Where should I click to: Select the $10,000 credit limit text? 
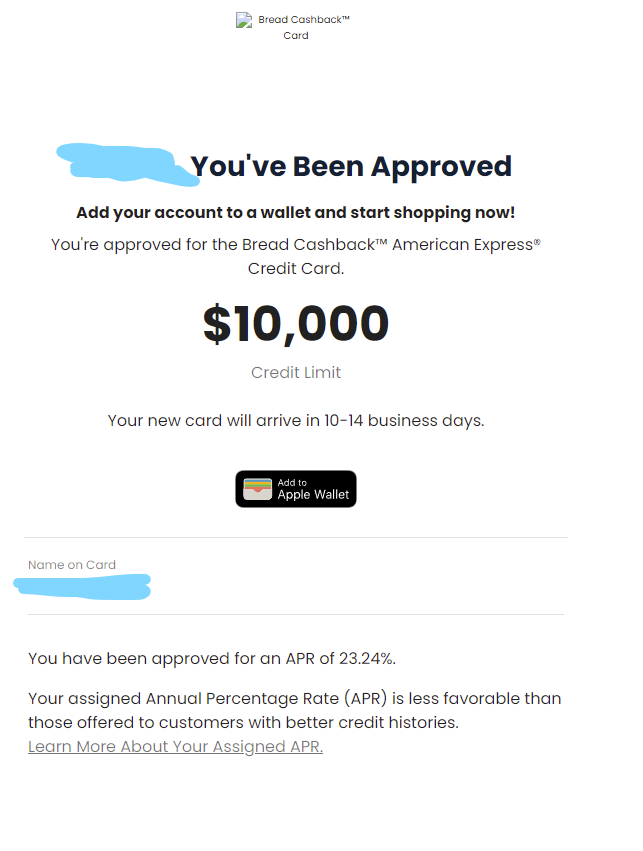[296, 324]
